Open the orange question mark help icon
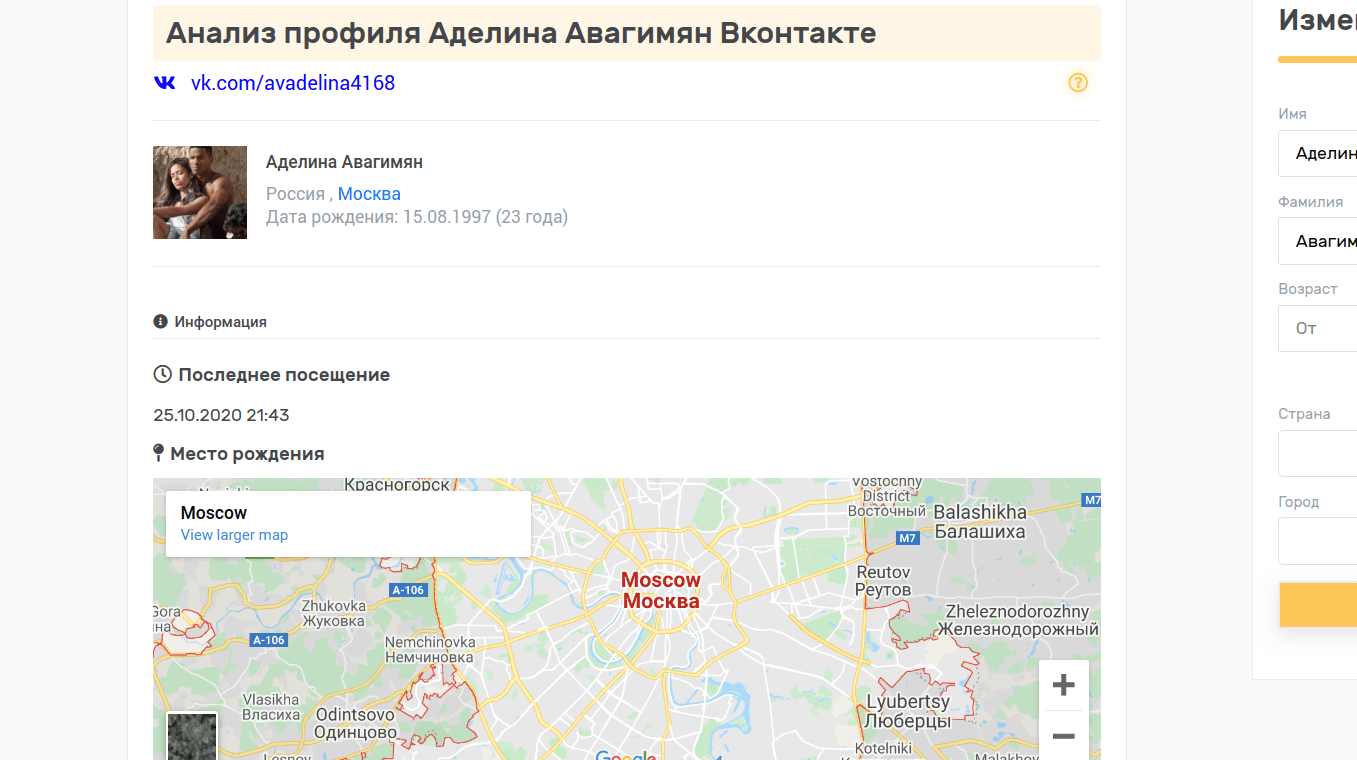This screenshot has height=760, width=1357. (x=1078, y=83)
